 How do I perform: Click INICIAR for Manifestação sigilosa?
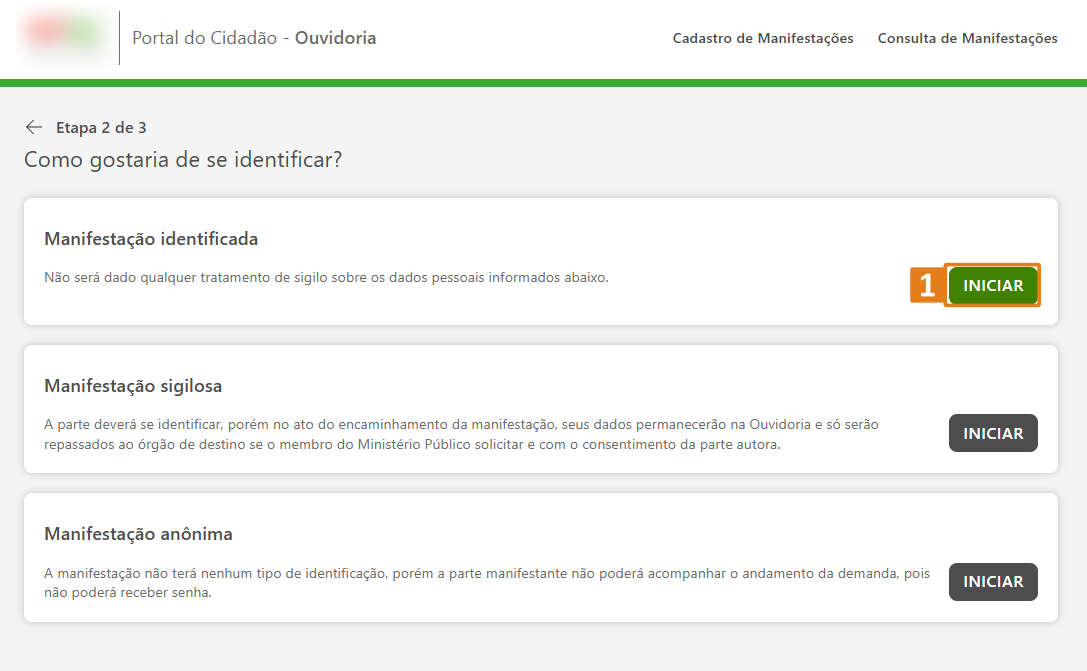(992, 433)
